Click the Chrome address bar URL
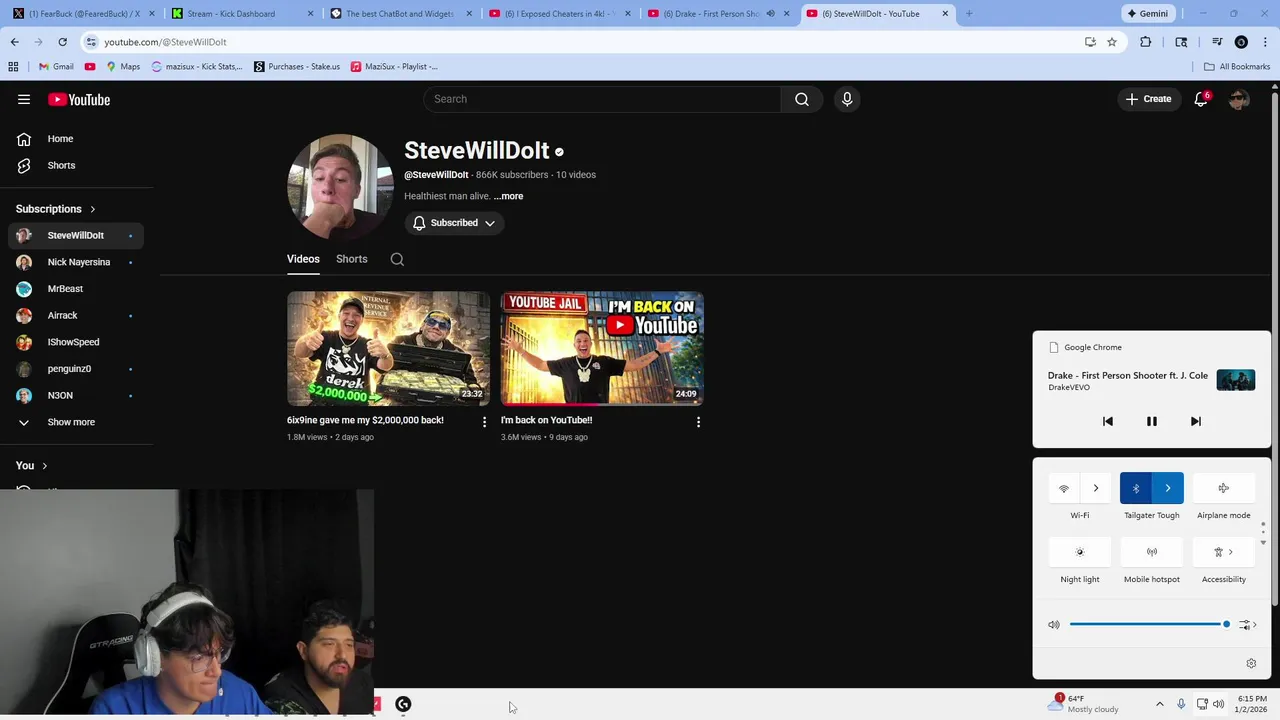This screenshot has height=720, width=1280. pos(166,42)
